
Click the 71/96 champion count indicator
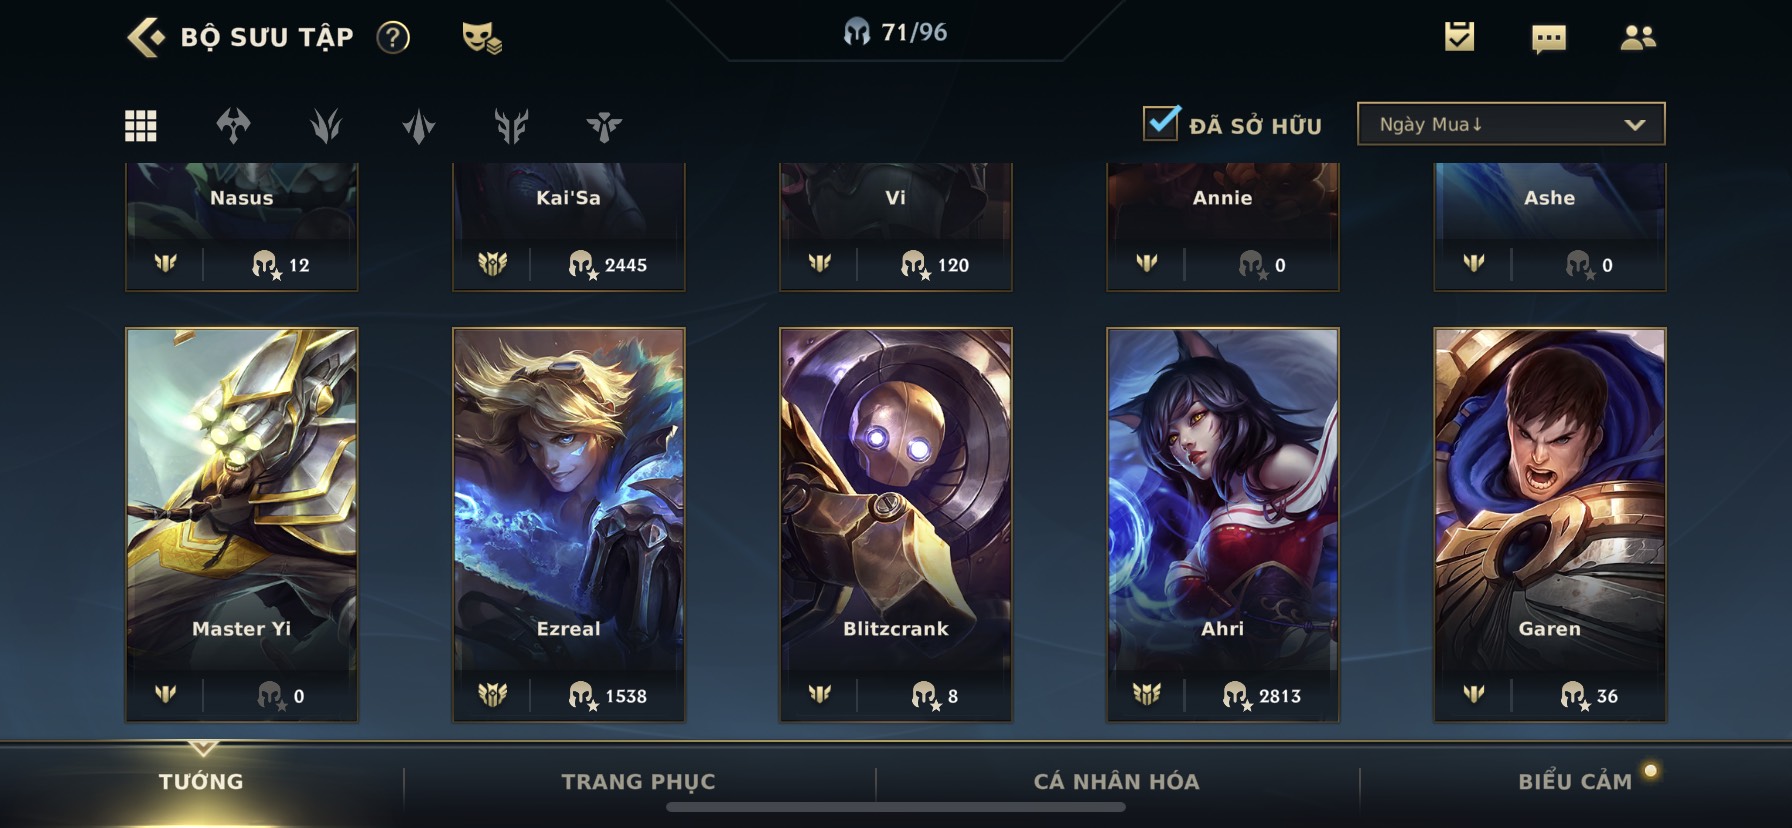click(x=895, y=33)
